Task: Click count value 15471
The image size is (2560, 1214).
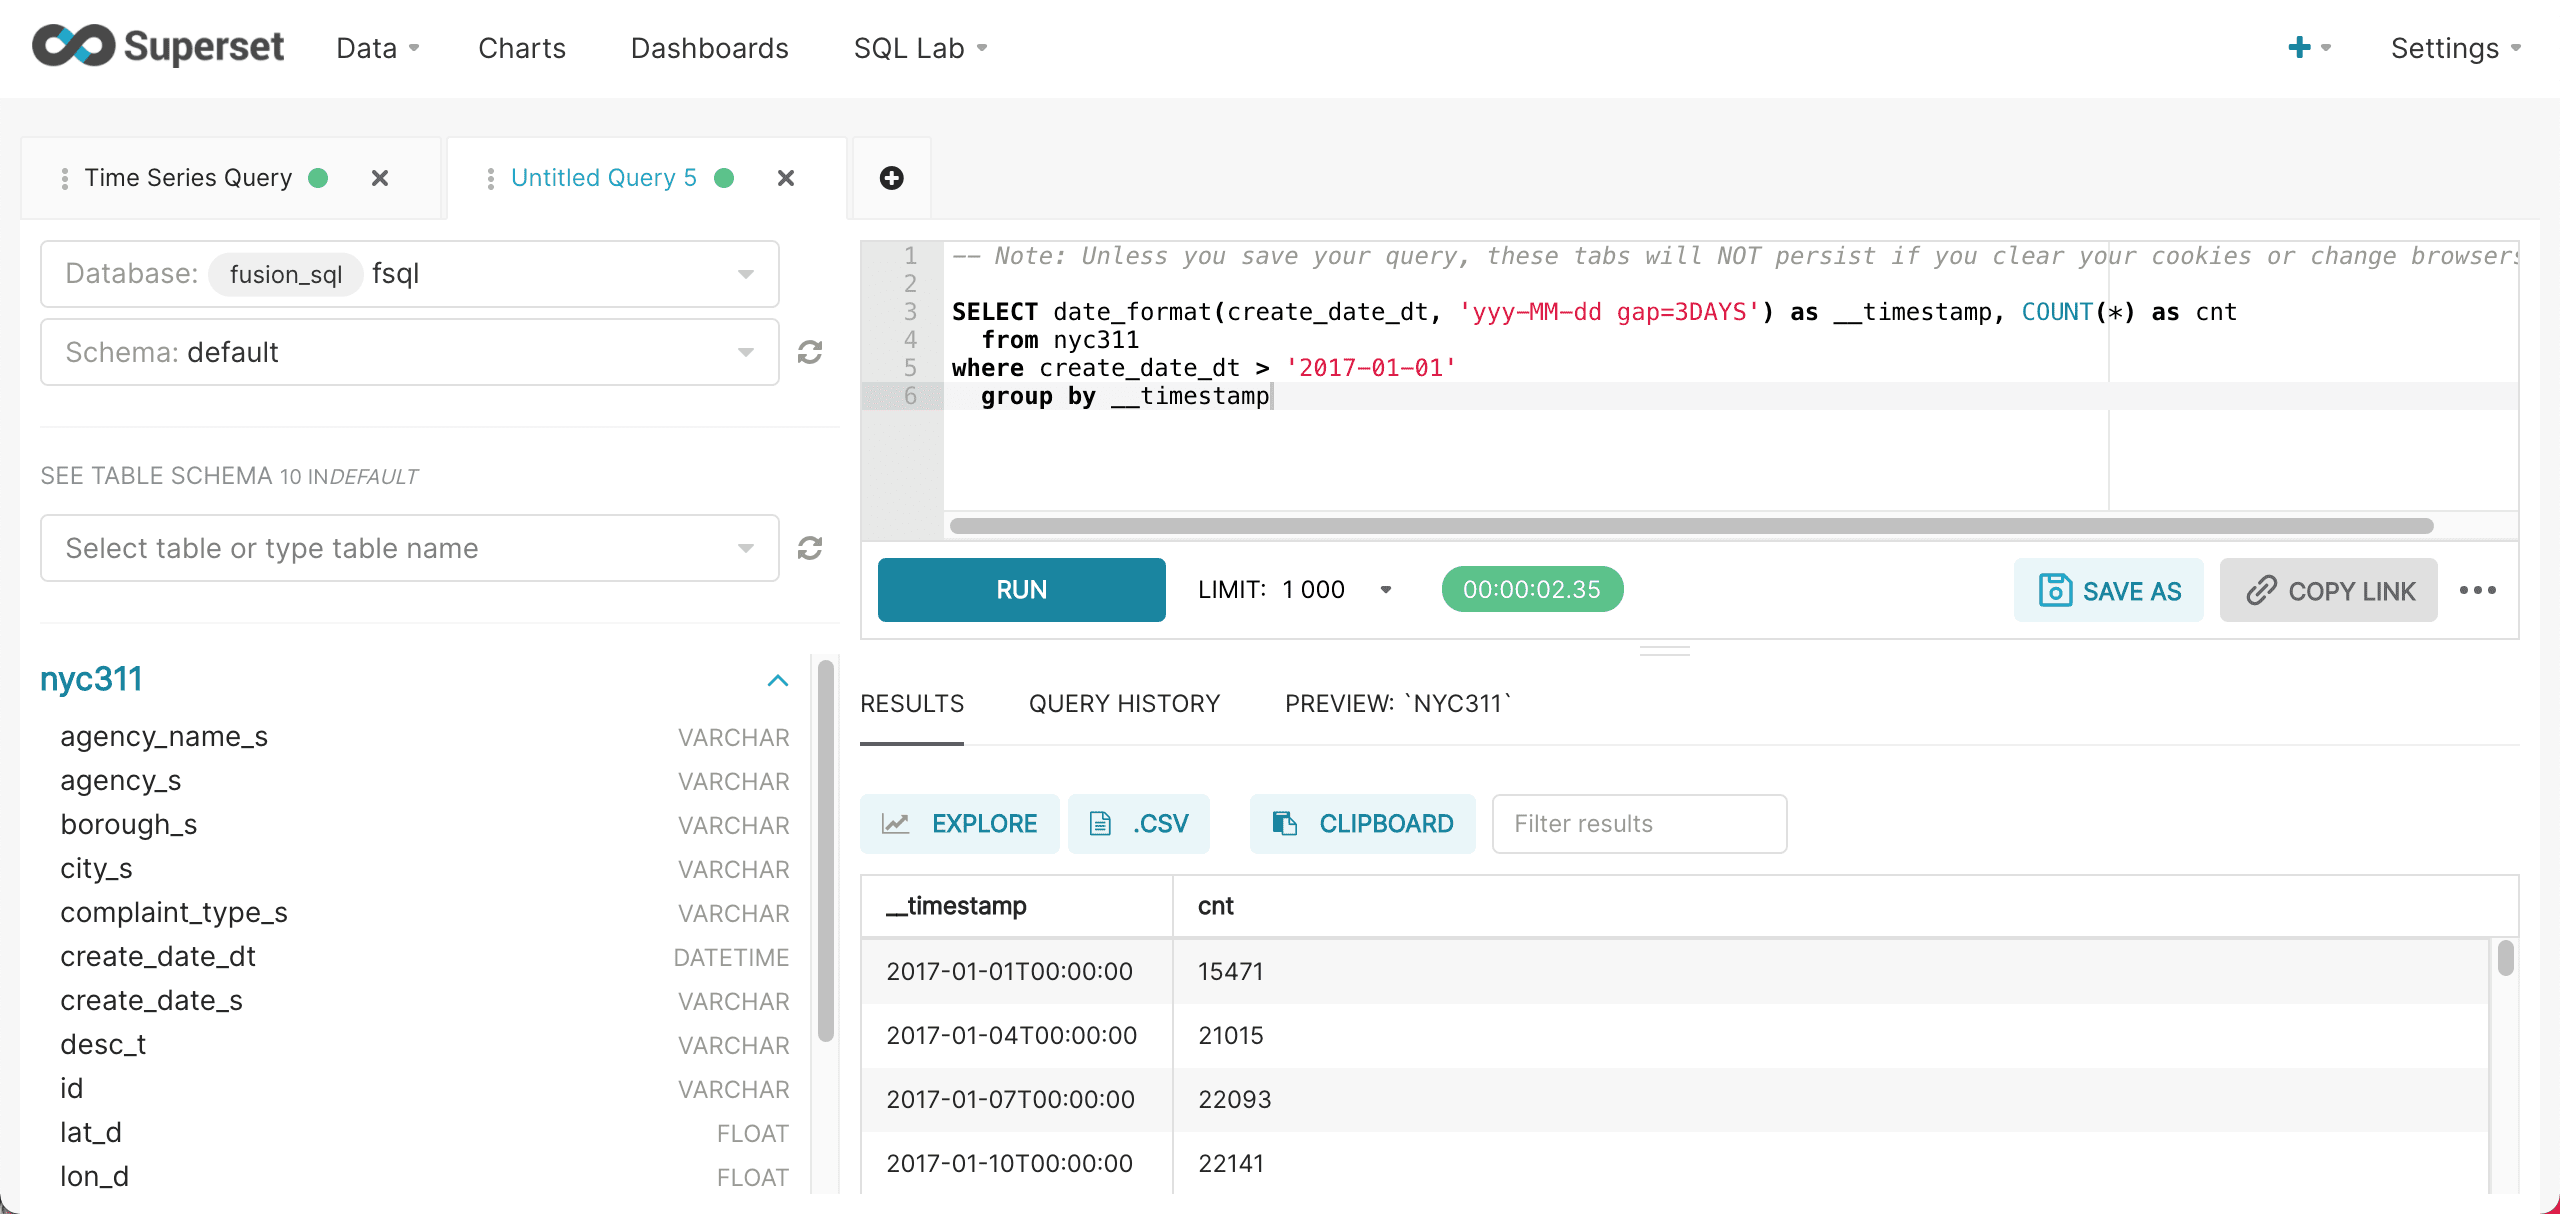Action: coord(1231,972)
